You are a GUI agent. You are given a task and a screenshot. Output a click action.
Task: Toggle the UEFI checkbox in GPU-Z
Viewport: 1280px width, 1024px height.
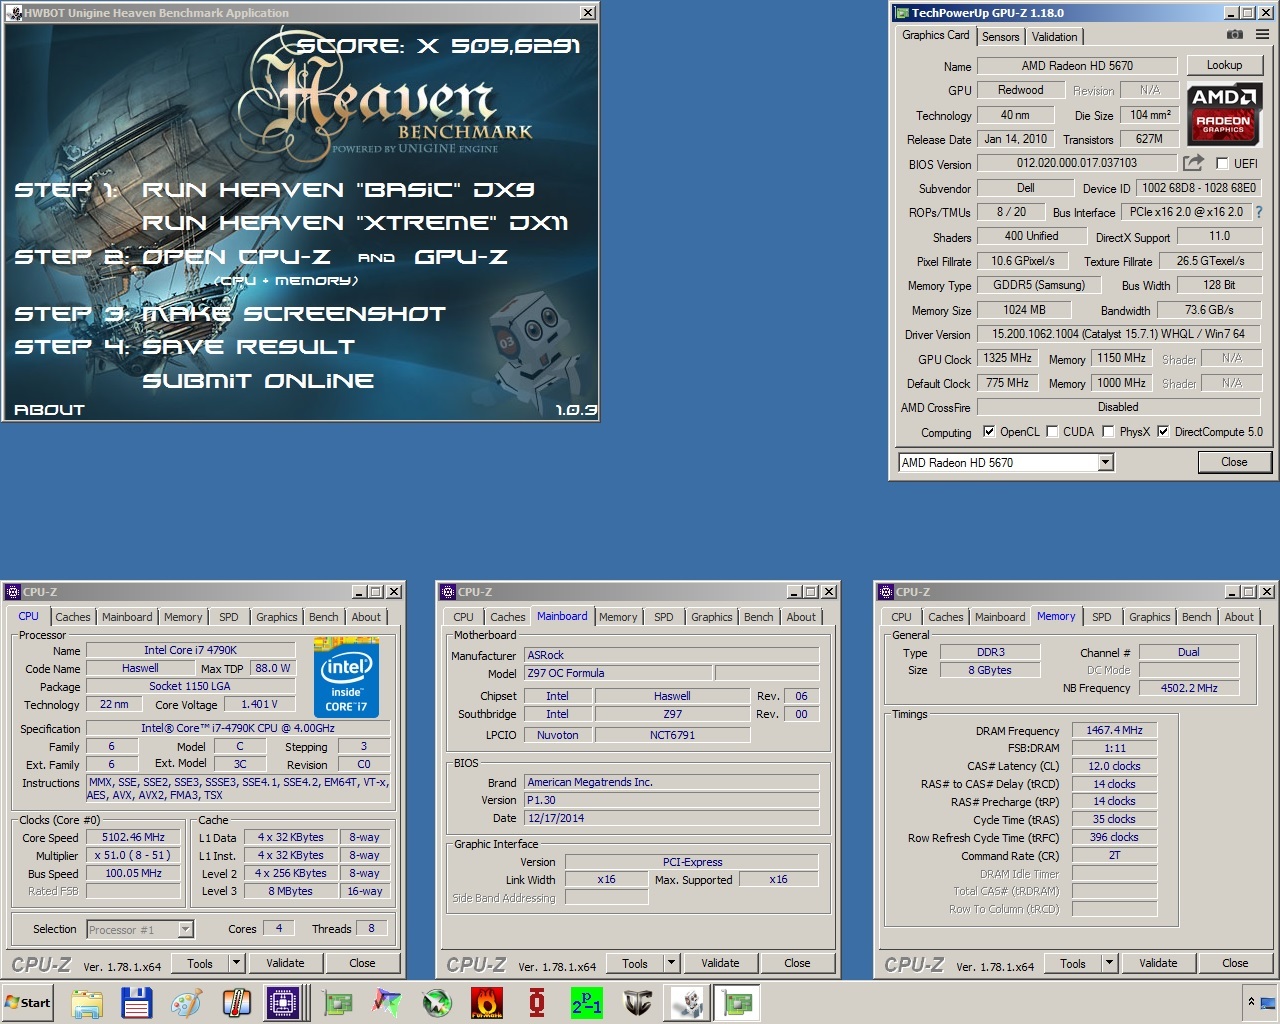point(1222,164)
